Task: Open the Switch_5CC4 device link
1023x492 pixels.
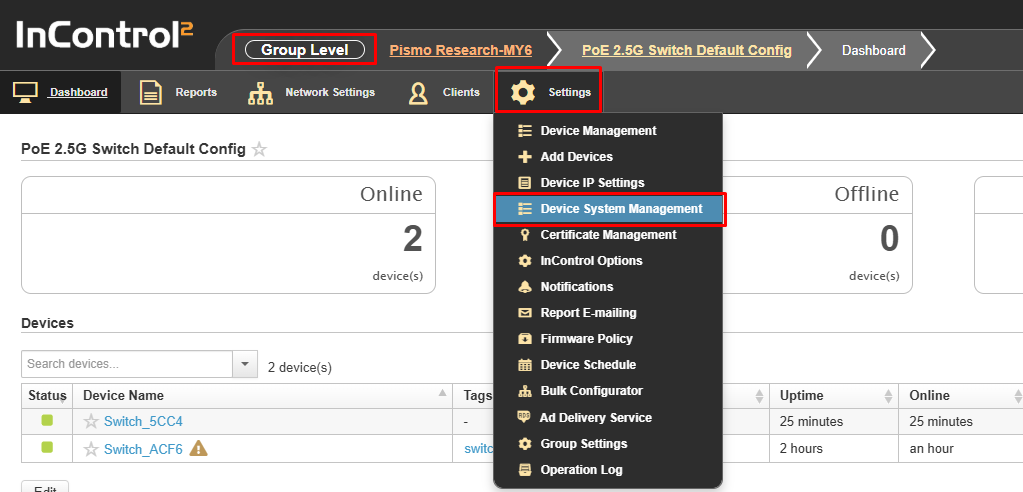Action: click(144, 422)
